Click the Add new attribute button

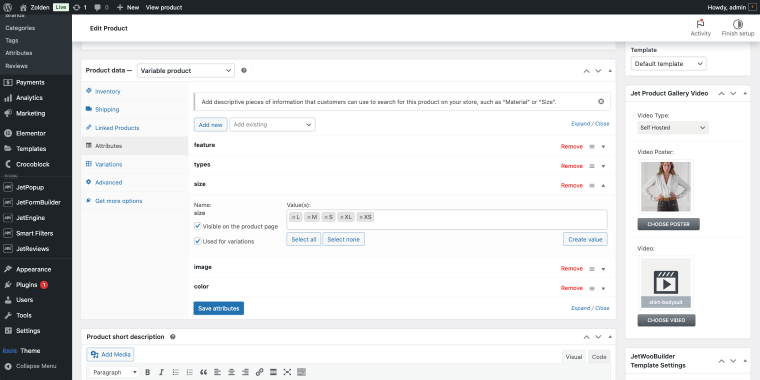pyautogui.click(x=210, y=125)
